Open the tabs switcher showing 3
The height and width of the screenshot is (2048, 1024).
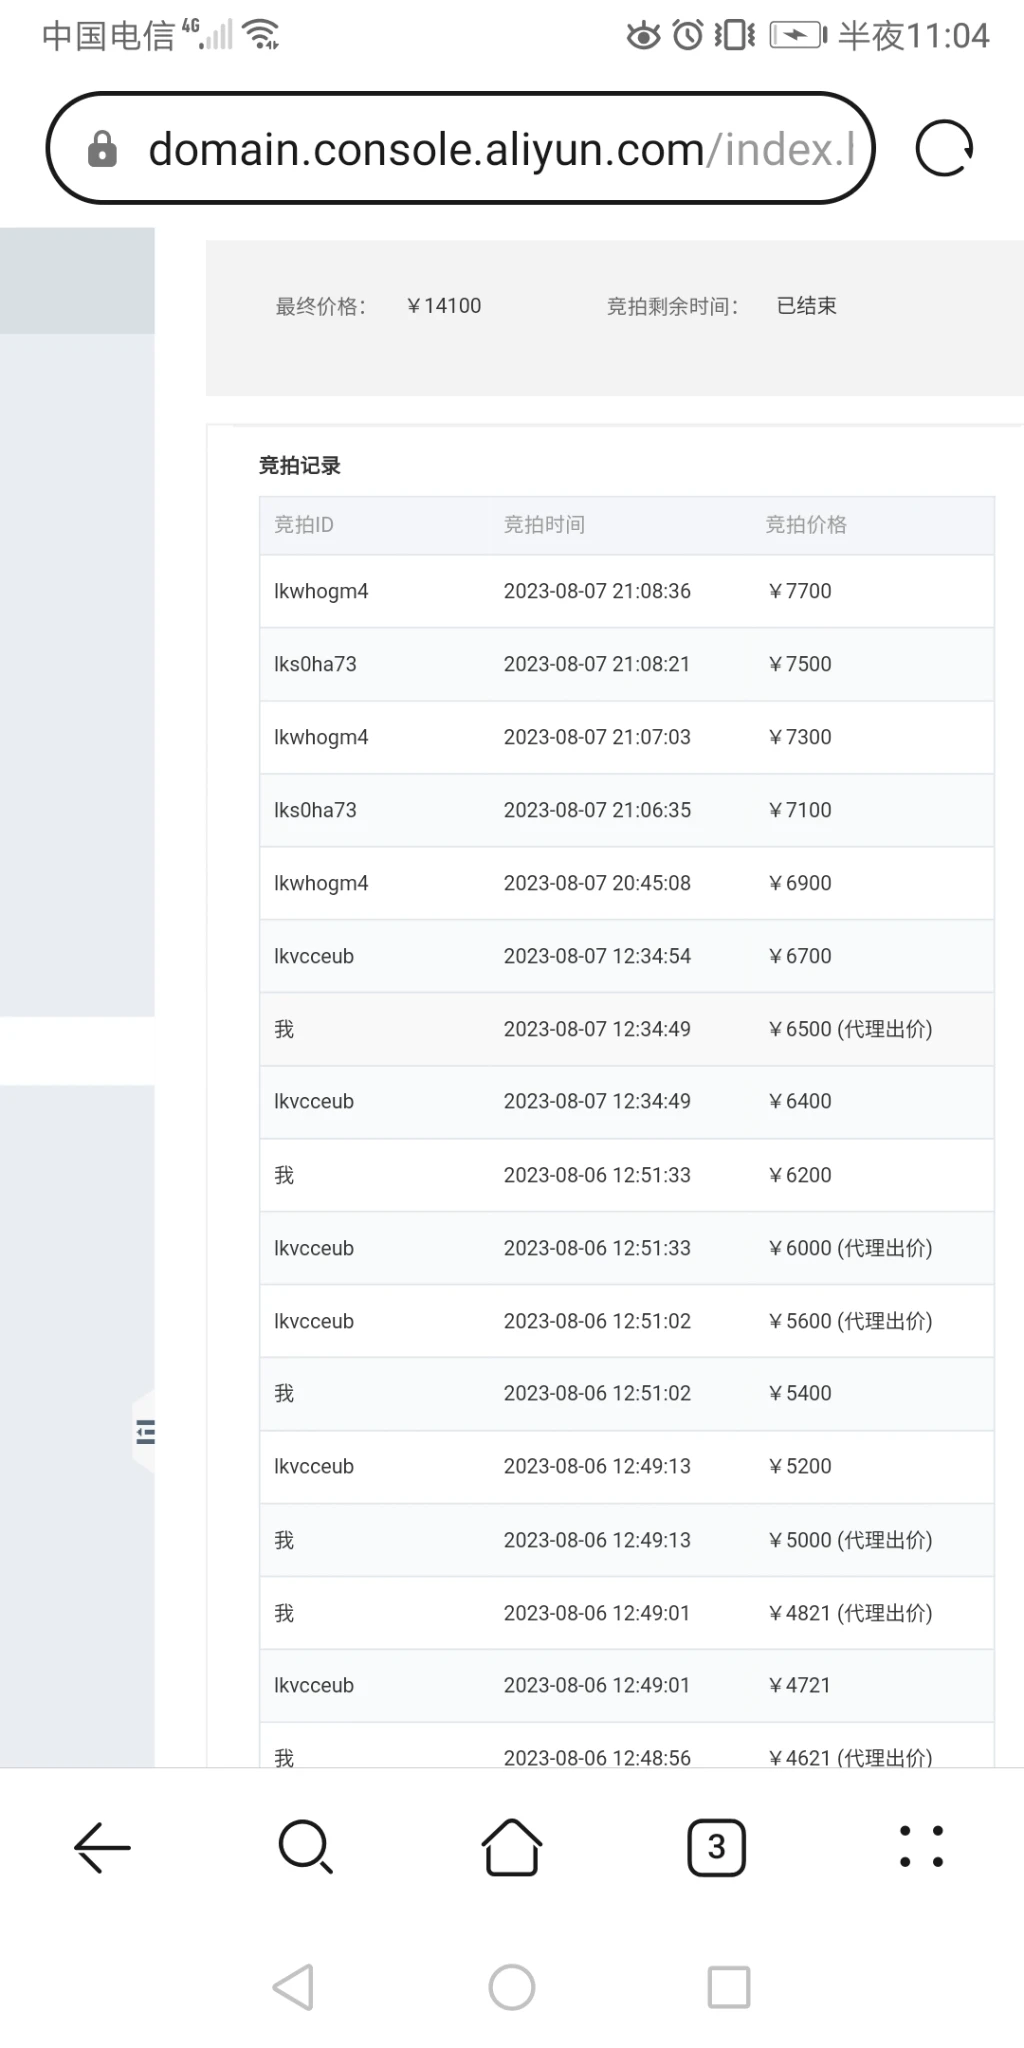[716, 1846]
